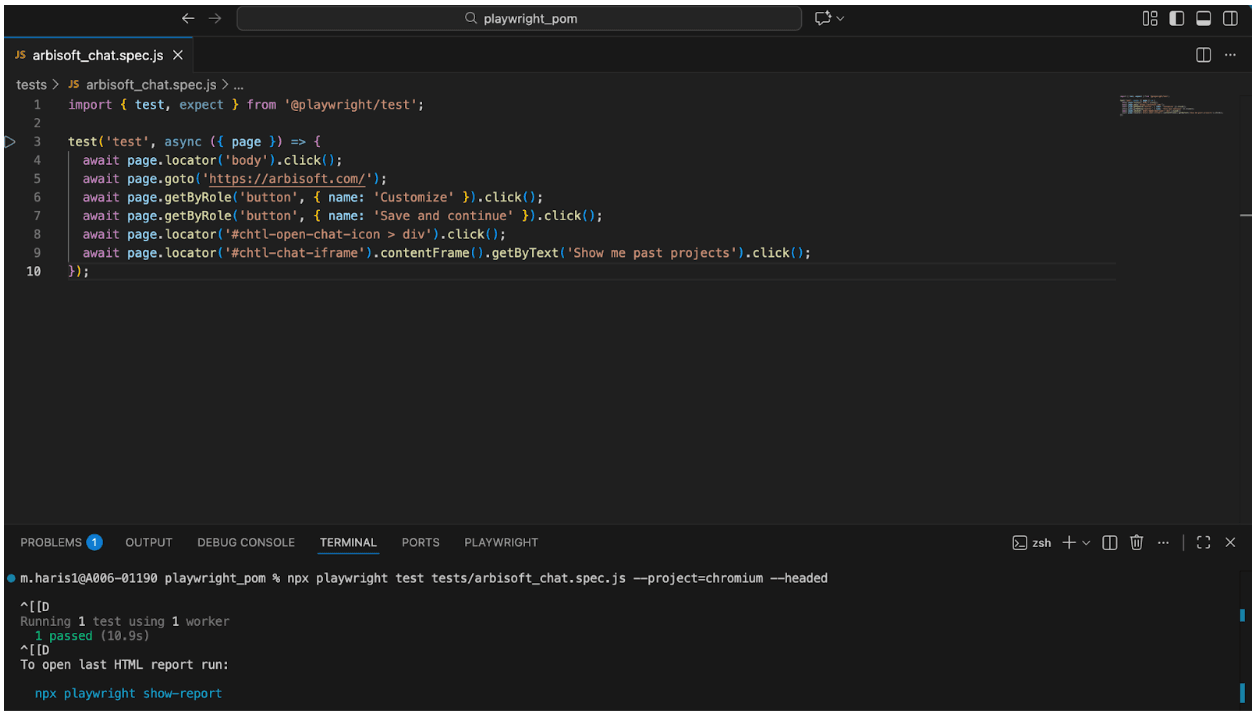Open the DEBUG CONSOLE tab
Image resolution: width=1258 pixels, height=716 pixels.
246,542
